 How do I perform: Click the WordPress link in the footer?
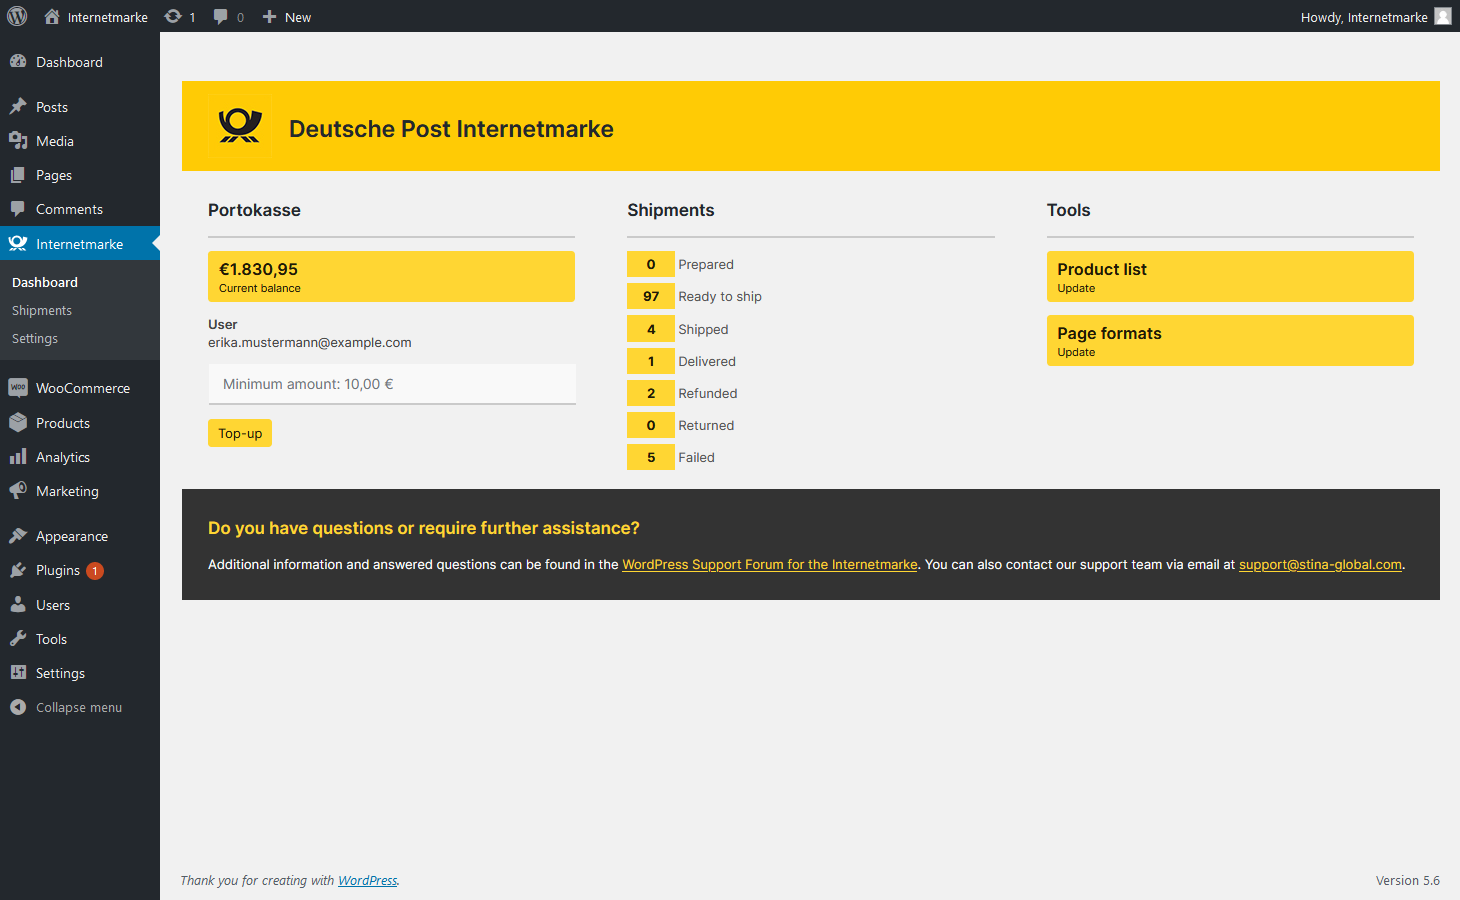(x=367, y=880)
